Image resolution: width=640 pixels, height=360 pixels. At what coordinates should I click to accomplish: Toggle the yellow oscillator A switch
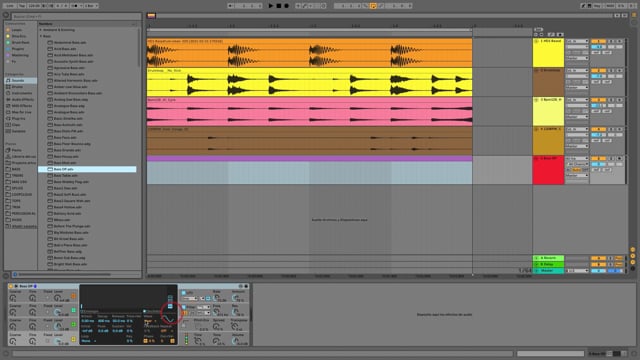(x=73, y=339)
